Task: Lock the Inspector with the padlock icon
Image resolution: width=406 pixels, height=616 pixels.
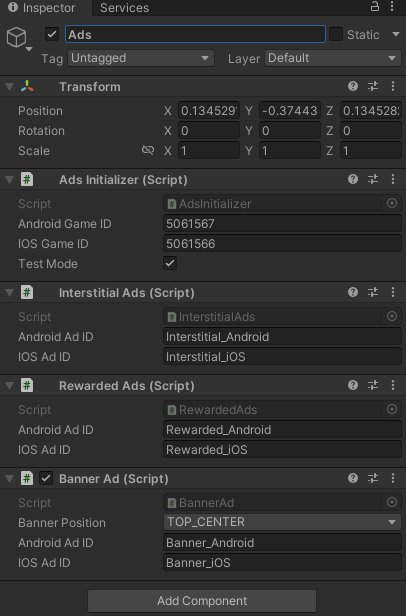Action: (375, 7)
